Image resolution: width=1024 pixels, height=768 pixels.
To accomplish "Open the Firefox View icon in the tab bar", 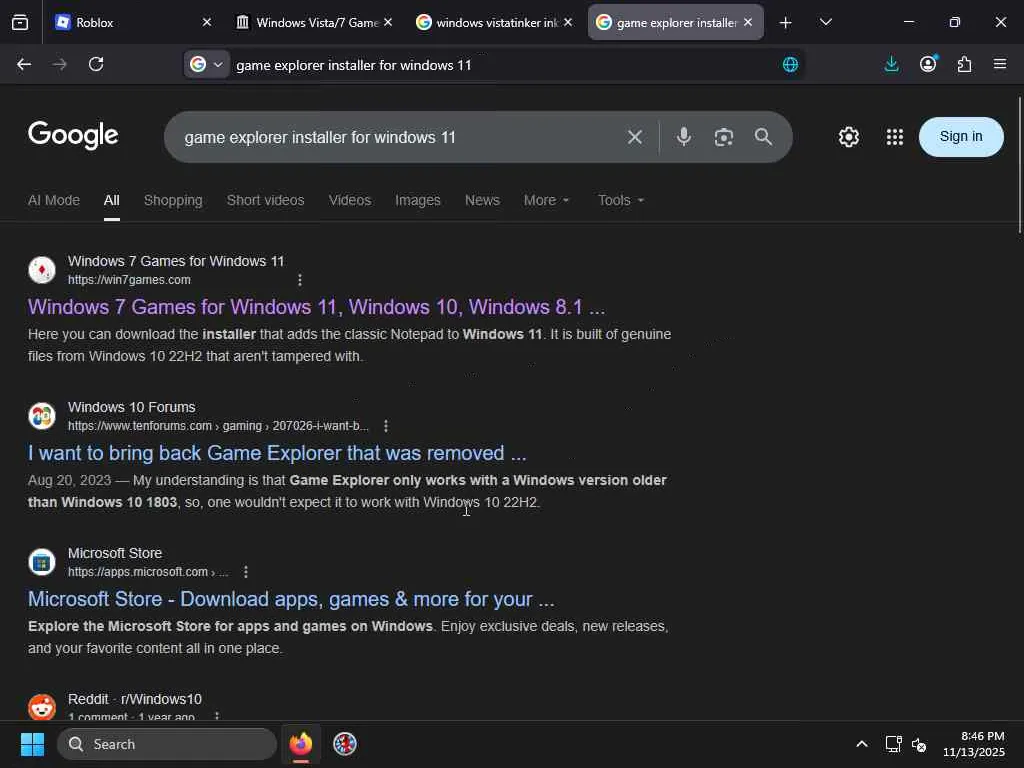I will pyautogui.click(x=20, y=23).
